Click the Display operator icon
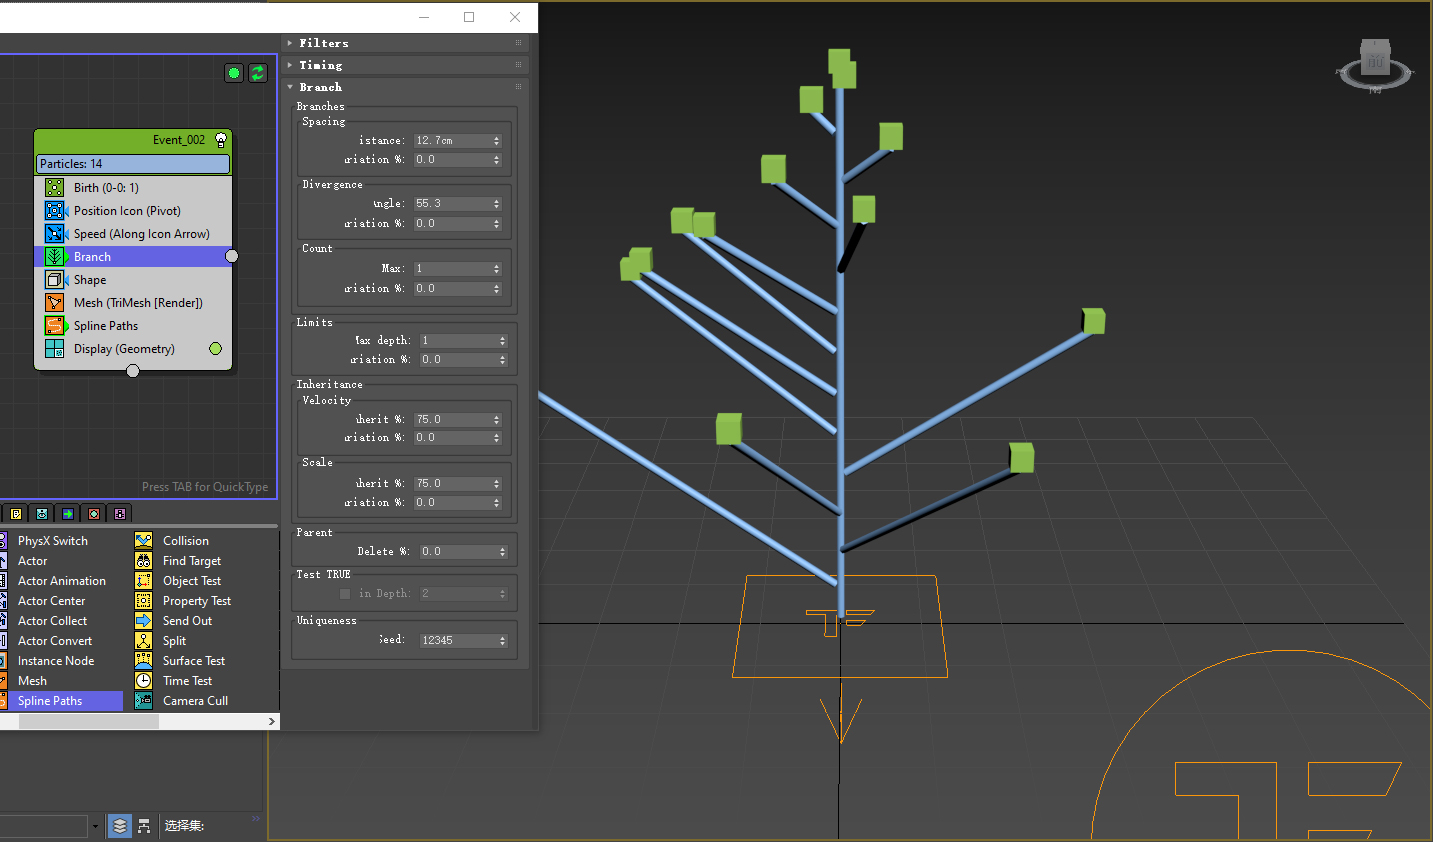This screenshot has height=842, width=1433. point(54,348)
